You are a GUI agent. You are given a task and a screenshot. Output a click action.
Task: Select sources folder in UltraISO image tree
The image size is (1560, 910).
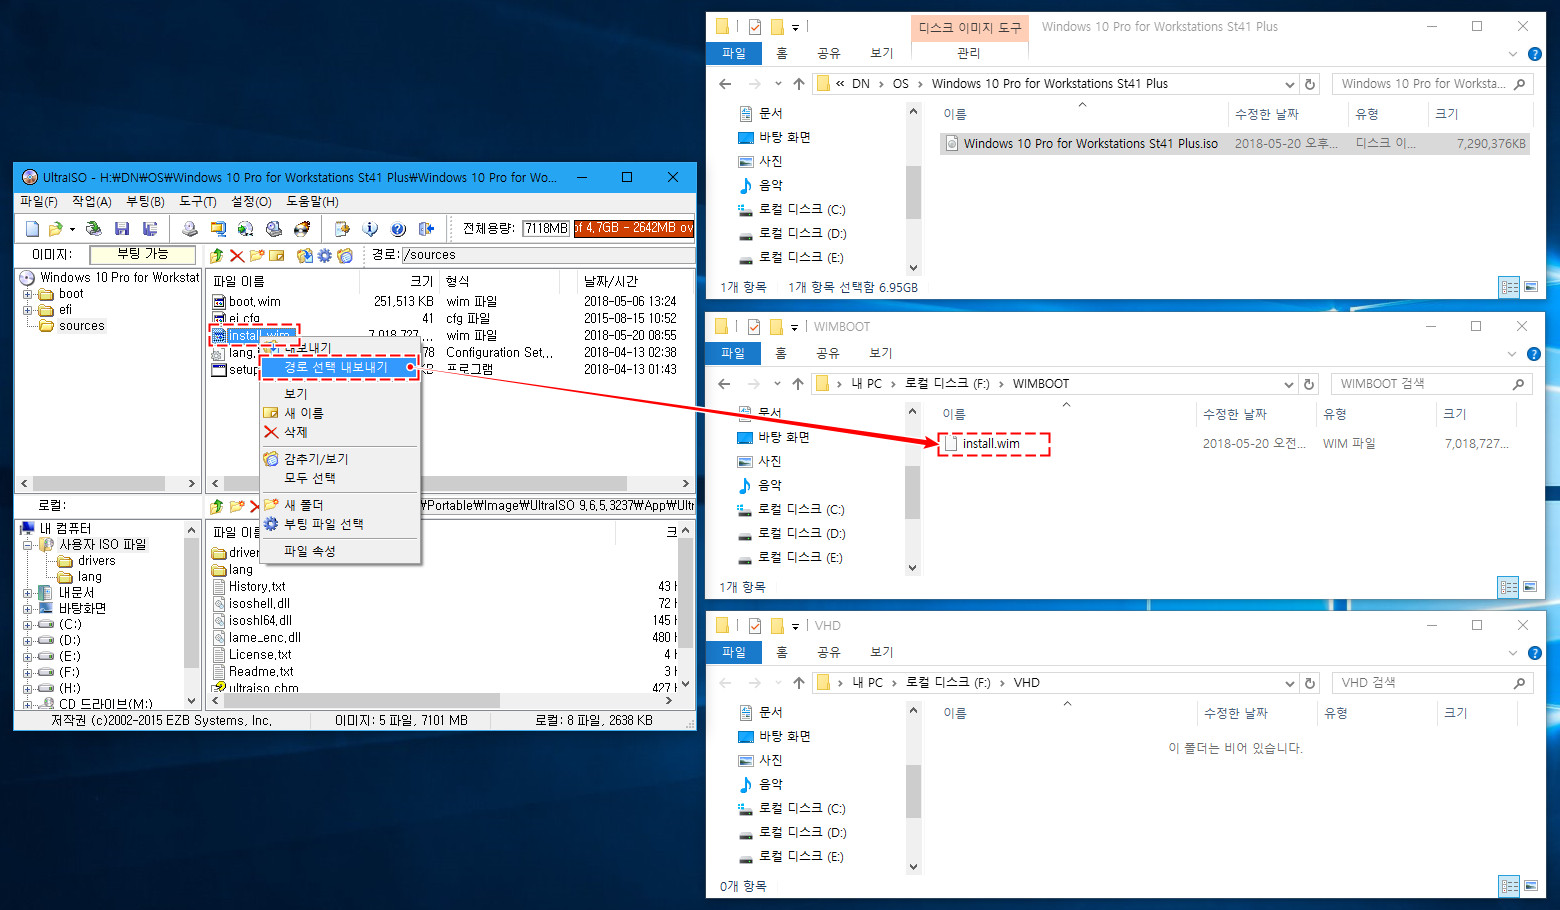(x=81, y=326)
